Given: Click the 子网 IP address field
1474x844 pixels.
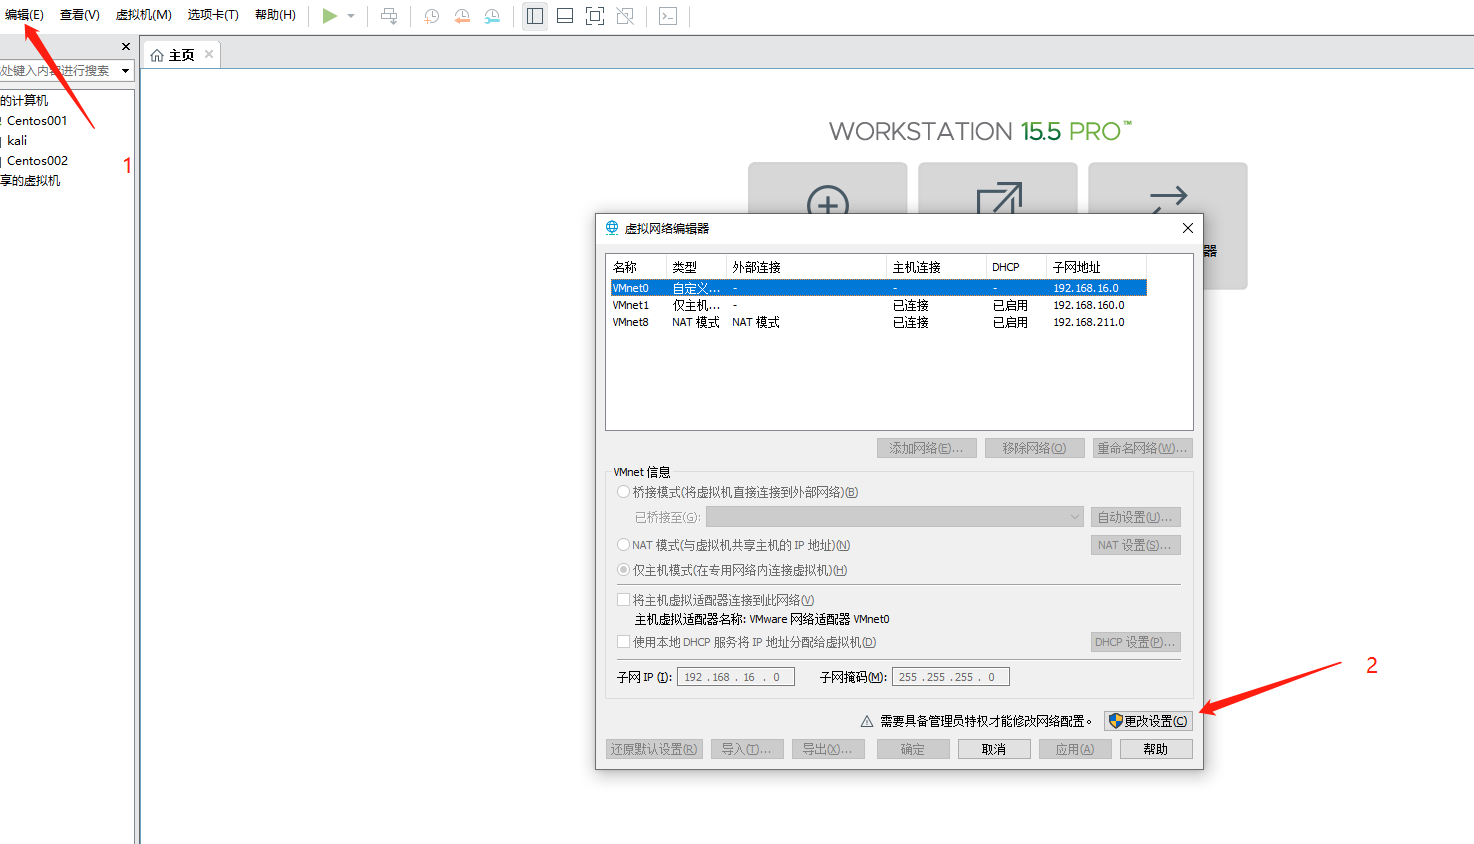Looking at the screenshot, I should [736, 677].
